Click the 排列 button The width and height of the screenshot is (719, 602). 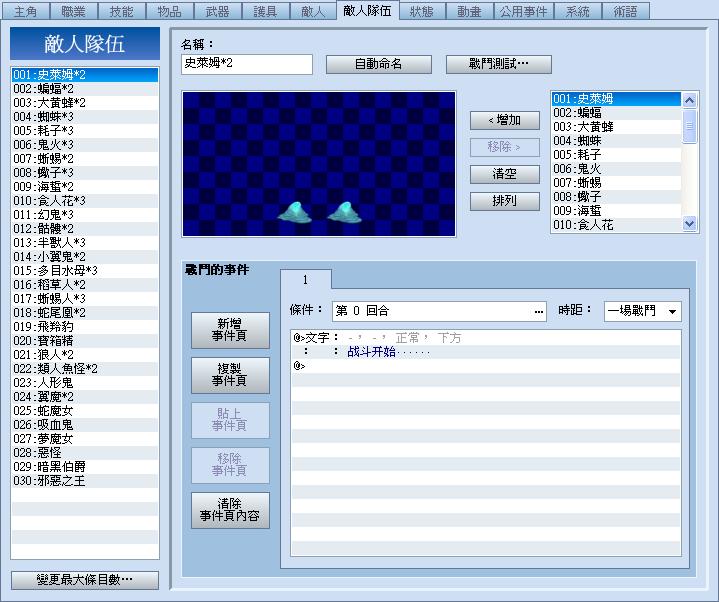point(504,201)
